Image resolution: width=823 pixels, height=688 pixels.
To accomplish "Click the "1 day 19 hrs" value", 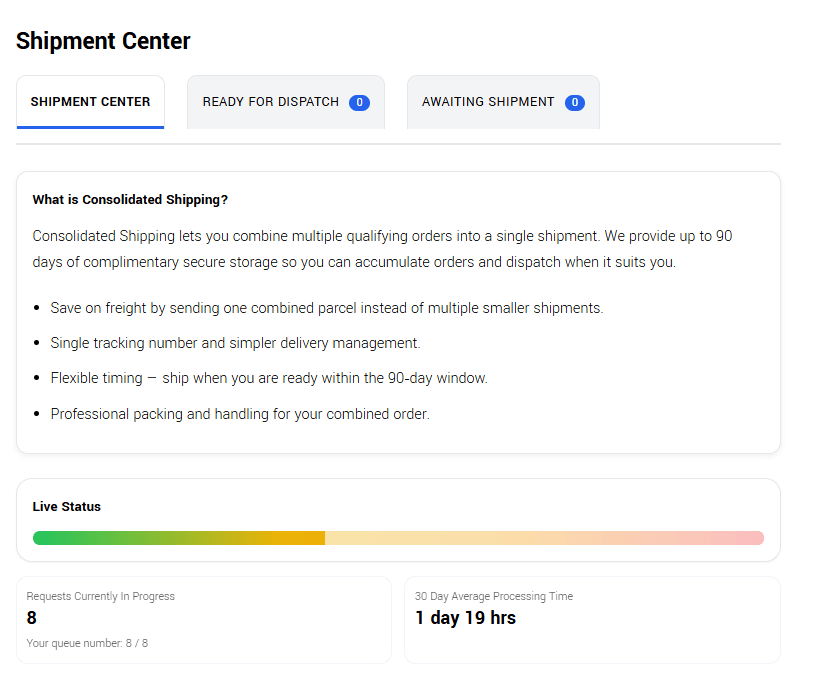I will click(465, 618).
